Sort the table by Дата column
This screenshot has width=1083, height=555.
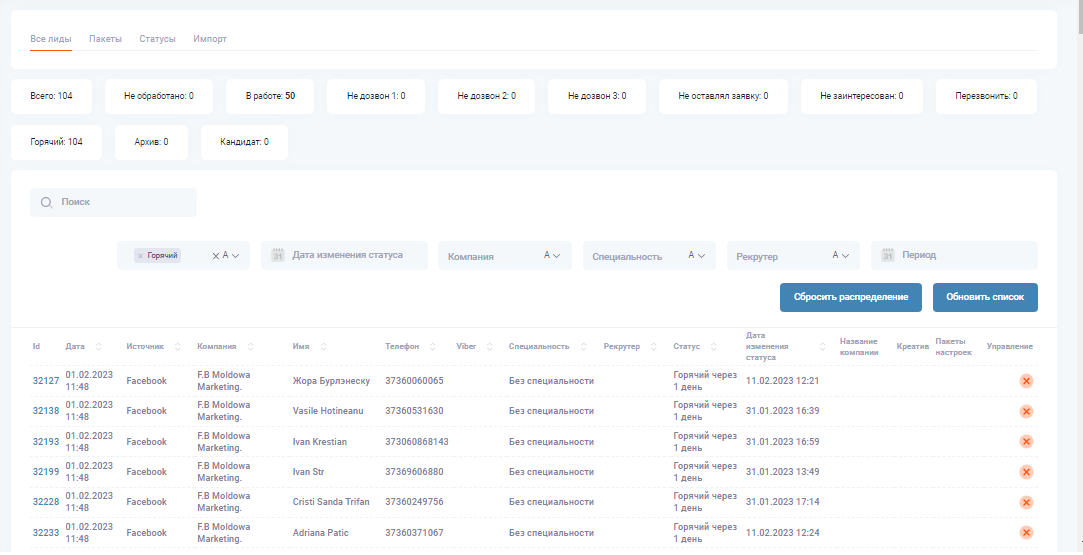pos(98,347)
